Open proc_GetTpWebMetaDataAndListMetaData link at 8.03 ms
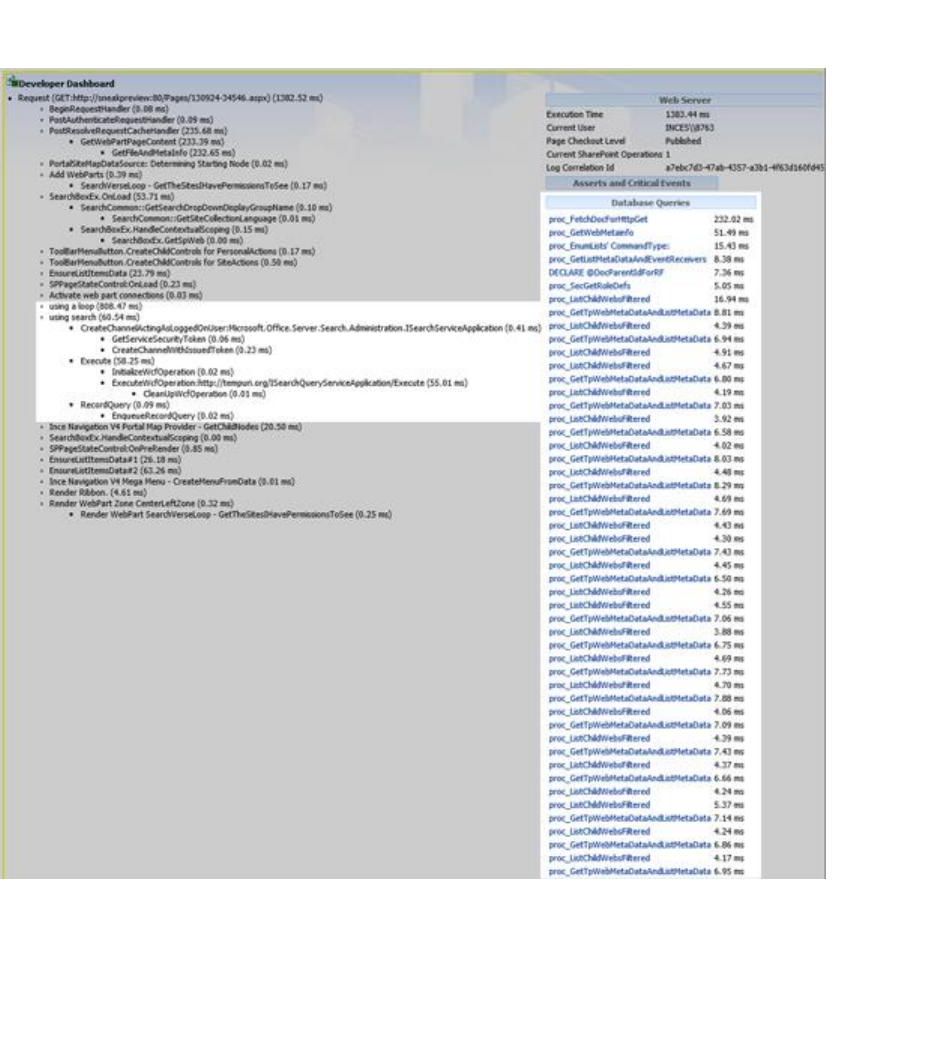Image resolution: width=928 pixels, height=1051 pixels. (x=630, y=459)
